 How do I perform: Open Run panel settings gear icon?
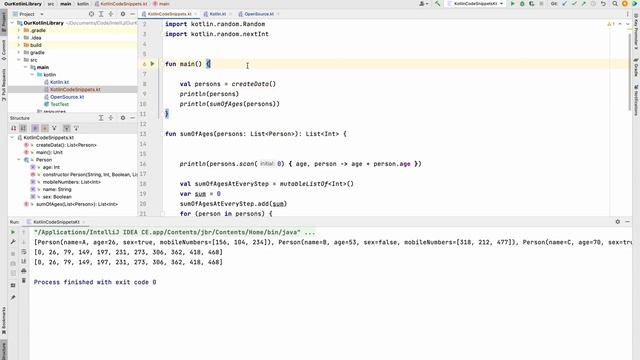(618, 222)
